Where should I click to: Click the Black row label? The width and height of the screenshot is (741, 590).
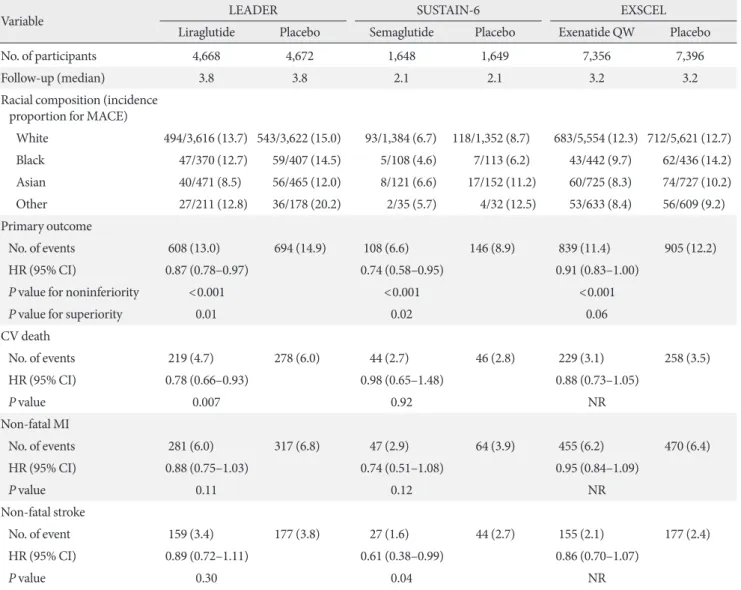(30, 160)
